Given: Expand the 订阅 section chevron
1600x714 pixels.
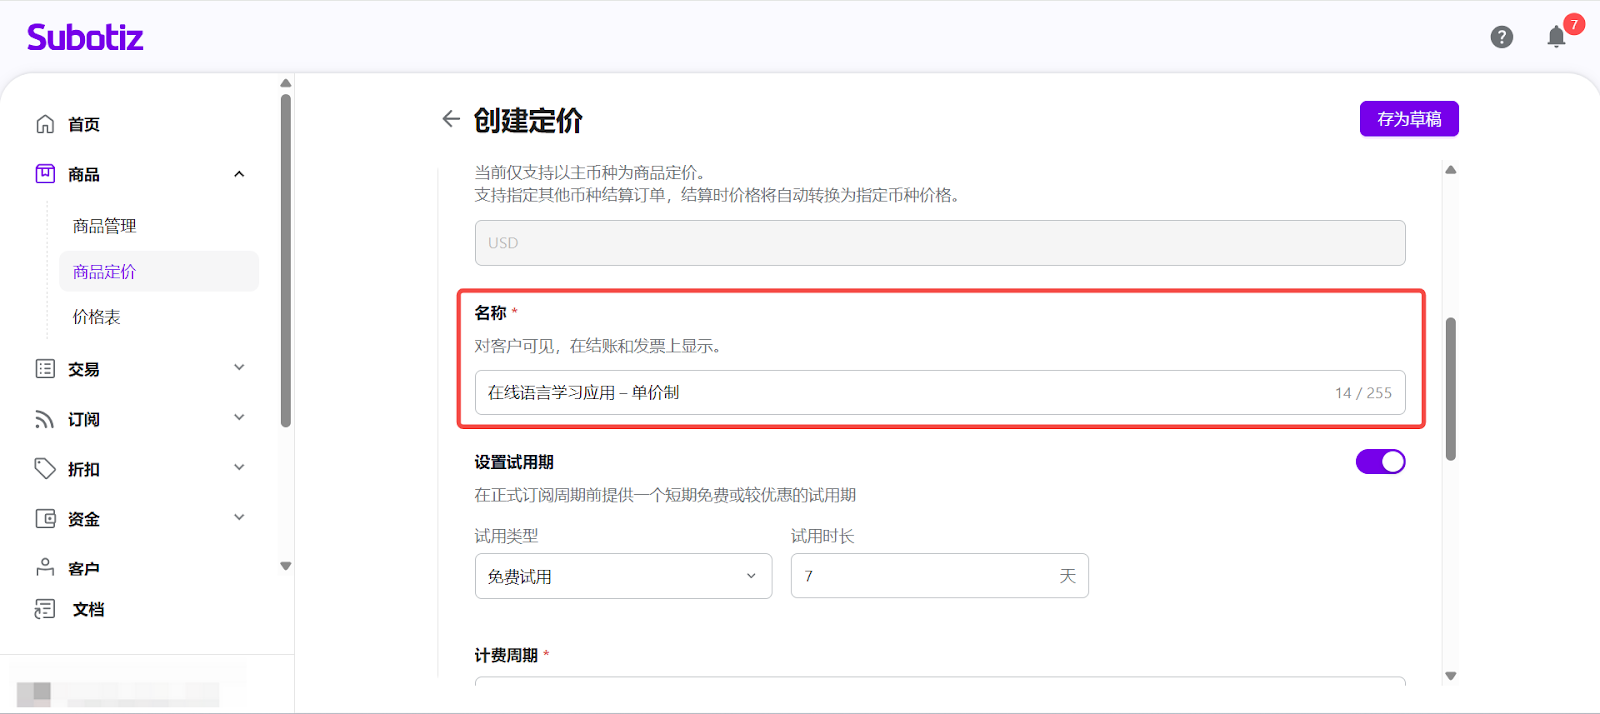Looking at the screenshot, I should [x=239, y=418].
